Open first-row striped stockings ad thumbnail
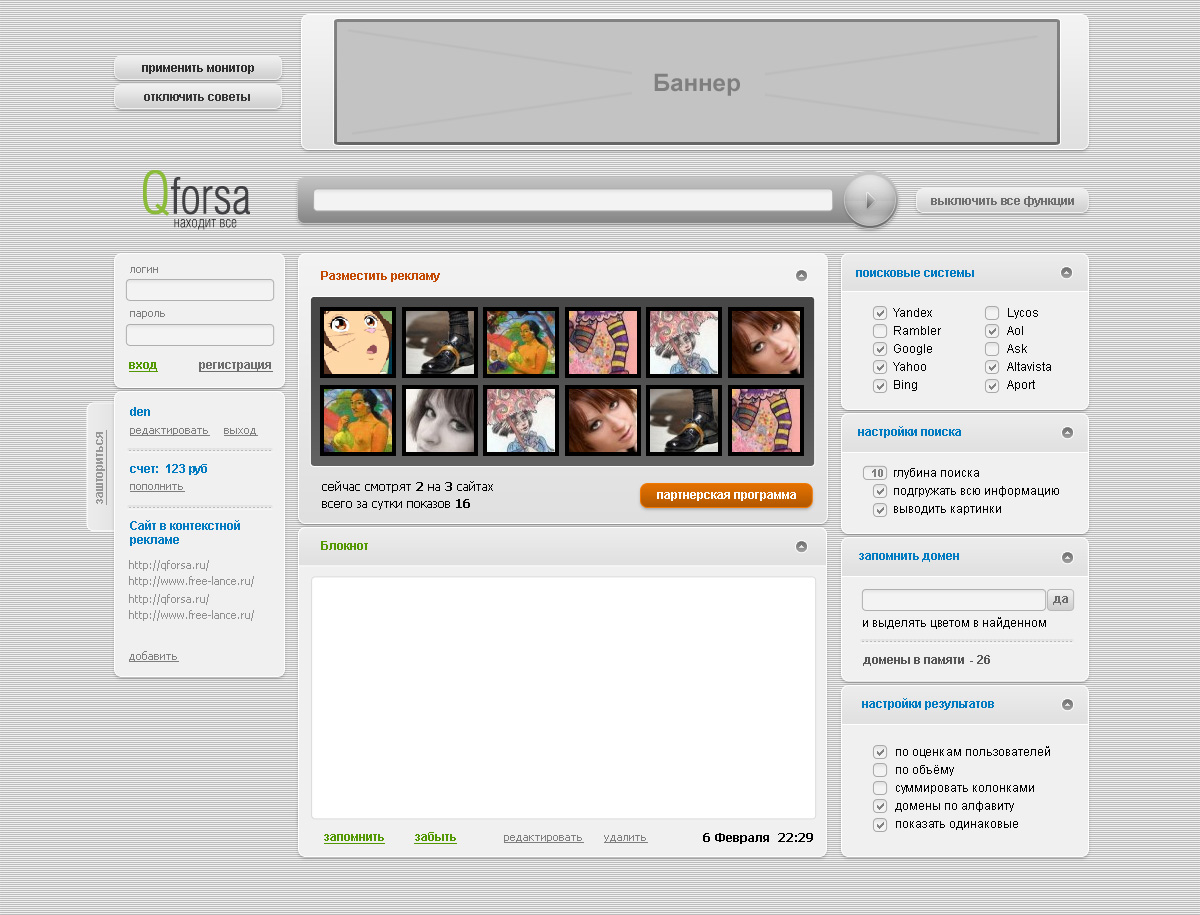The width and height of the screenshot is (1200, 915). (603, 342)
